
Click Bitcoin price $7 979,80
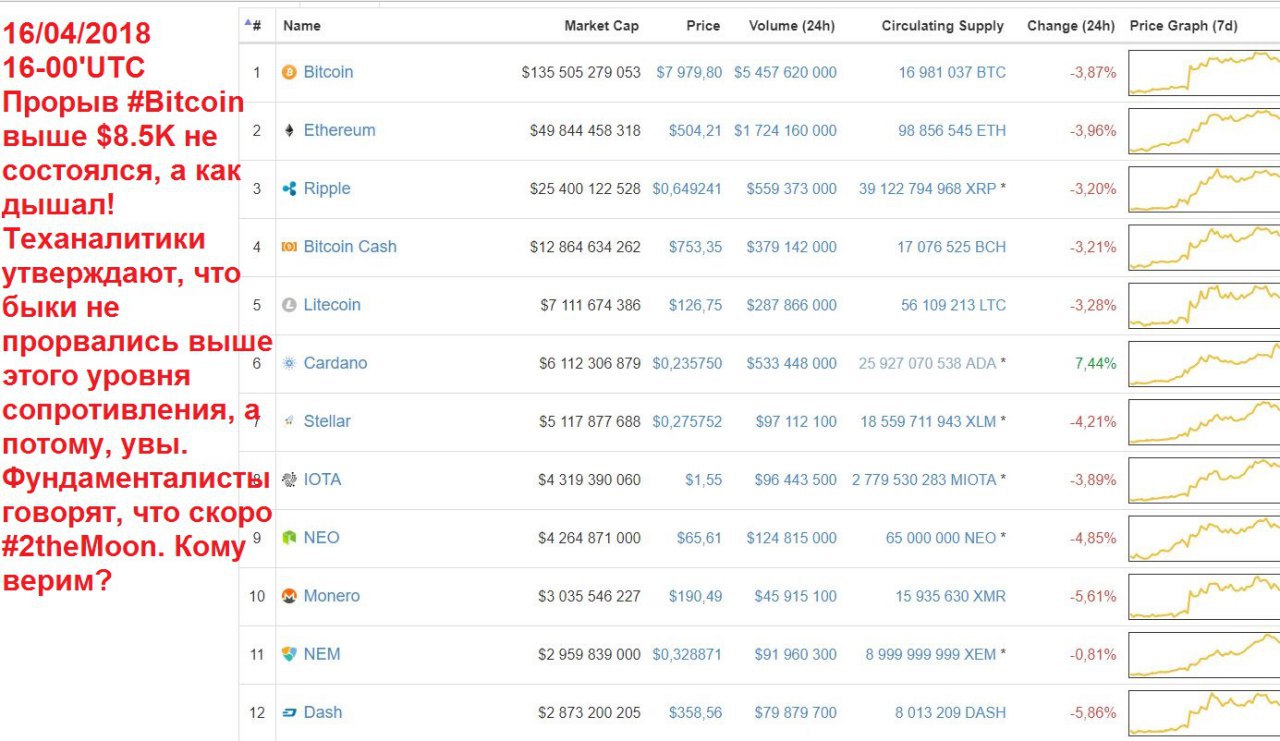click(x=689, y=72)
